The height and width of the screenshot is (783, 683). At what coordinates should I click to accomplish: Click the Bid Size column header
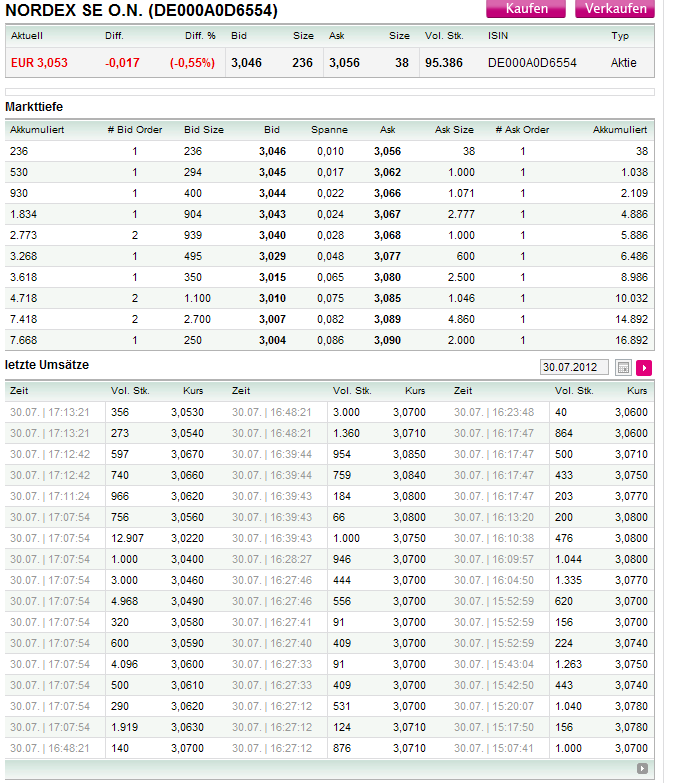coord(204,130)
